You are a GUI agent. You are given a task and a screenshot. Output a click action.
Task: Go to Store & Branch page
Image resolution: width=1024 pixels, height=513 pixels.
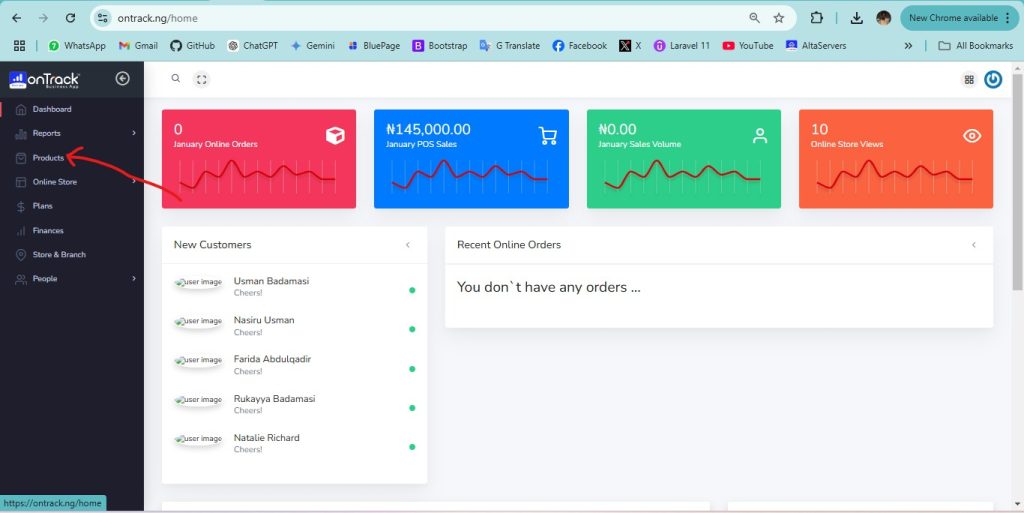click(58, 255)
